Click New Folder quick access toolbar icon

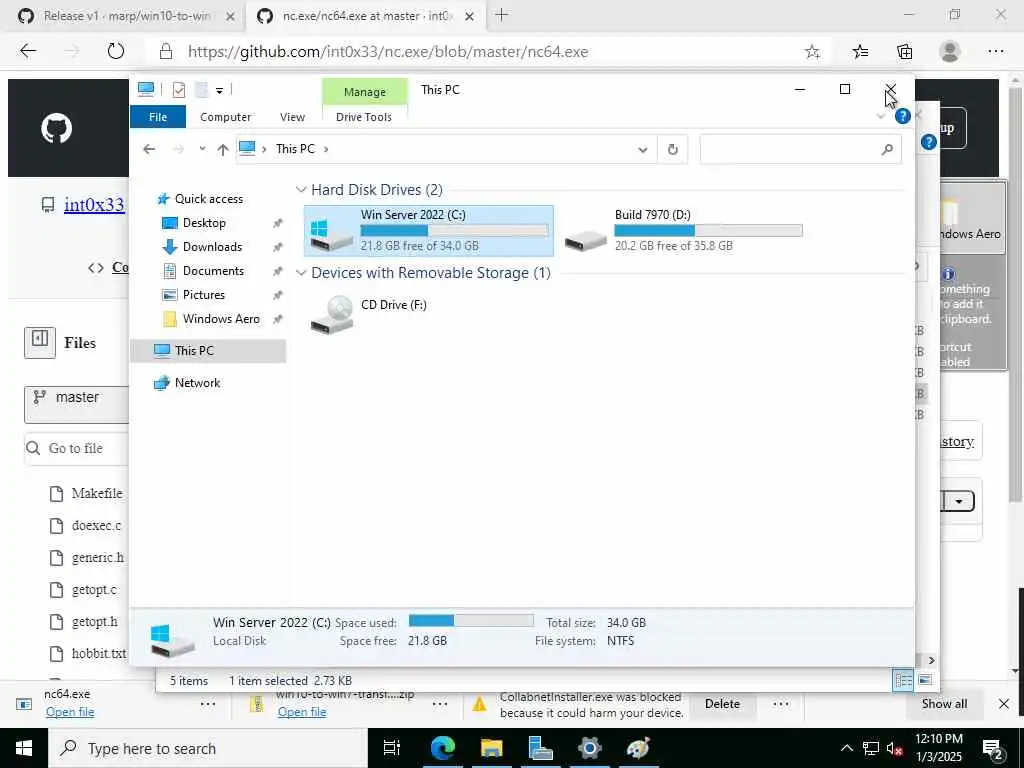click(202, 89)
